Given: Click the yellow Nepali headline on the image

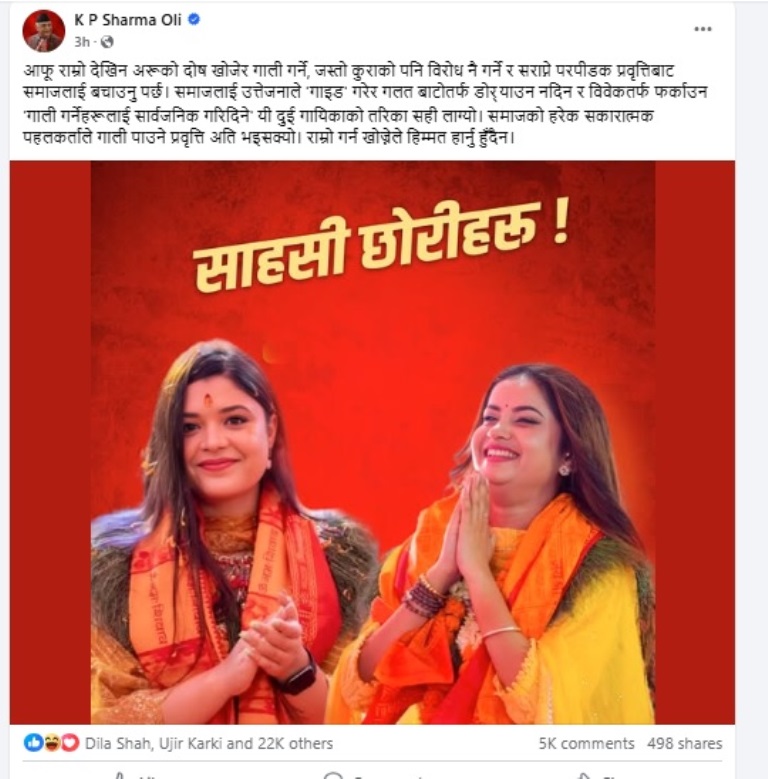Looking at the screenshot, I should (381, 247).
